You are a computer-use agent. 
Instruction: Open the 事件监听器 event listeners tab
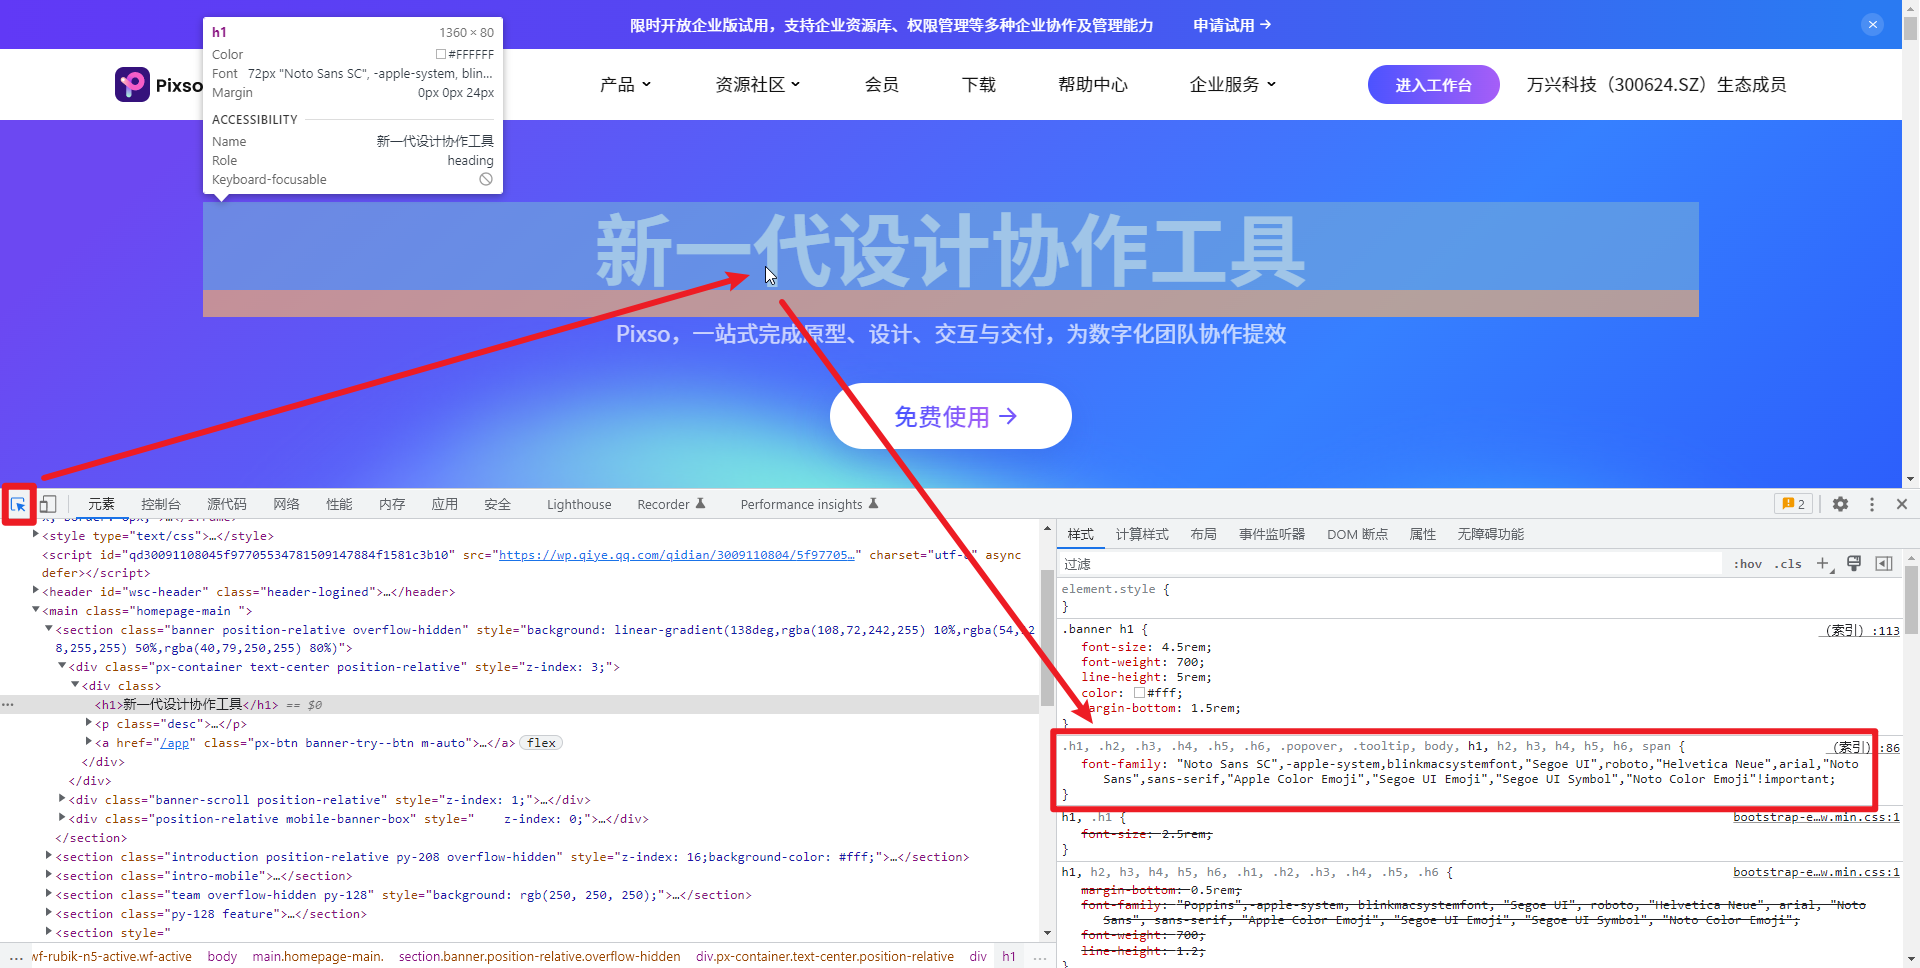point(1272,534)
